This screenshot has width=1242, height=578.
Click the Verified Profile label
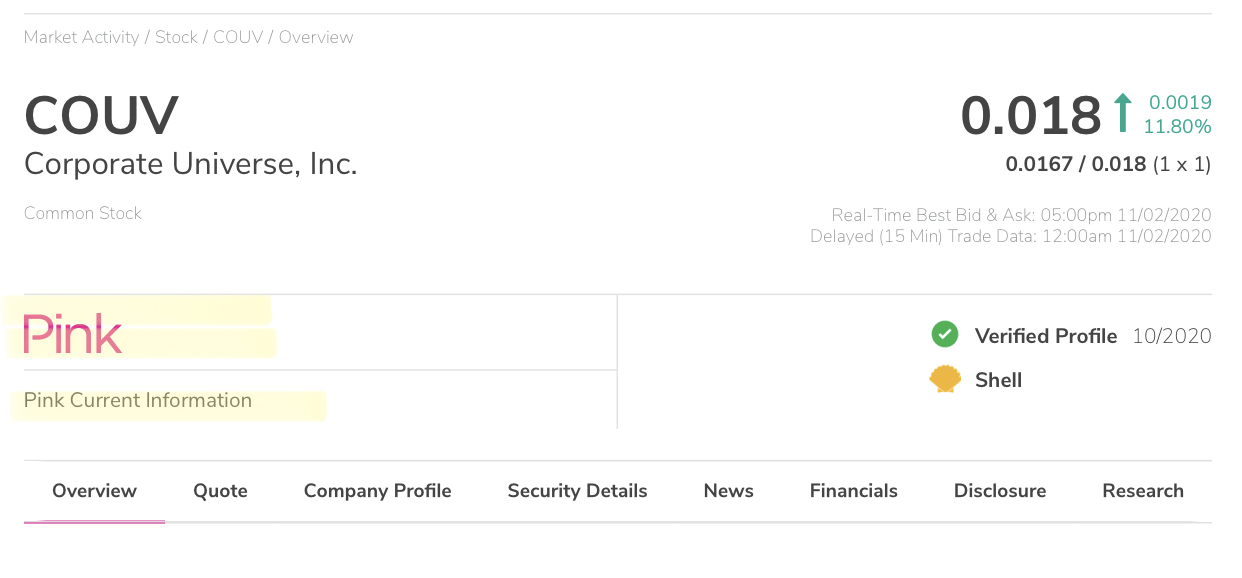(1045, 336)
